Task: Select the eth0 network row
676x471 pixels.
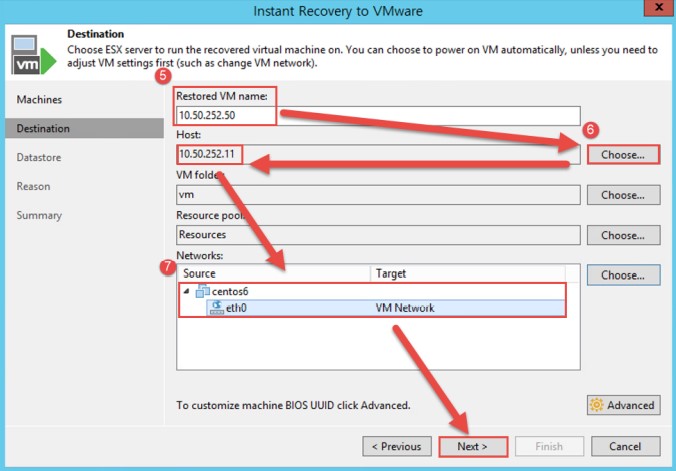Action: (385, 308)
